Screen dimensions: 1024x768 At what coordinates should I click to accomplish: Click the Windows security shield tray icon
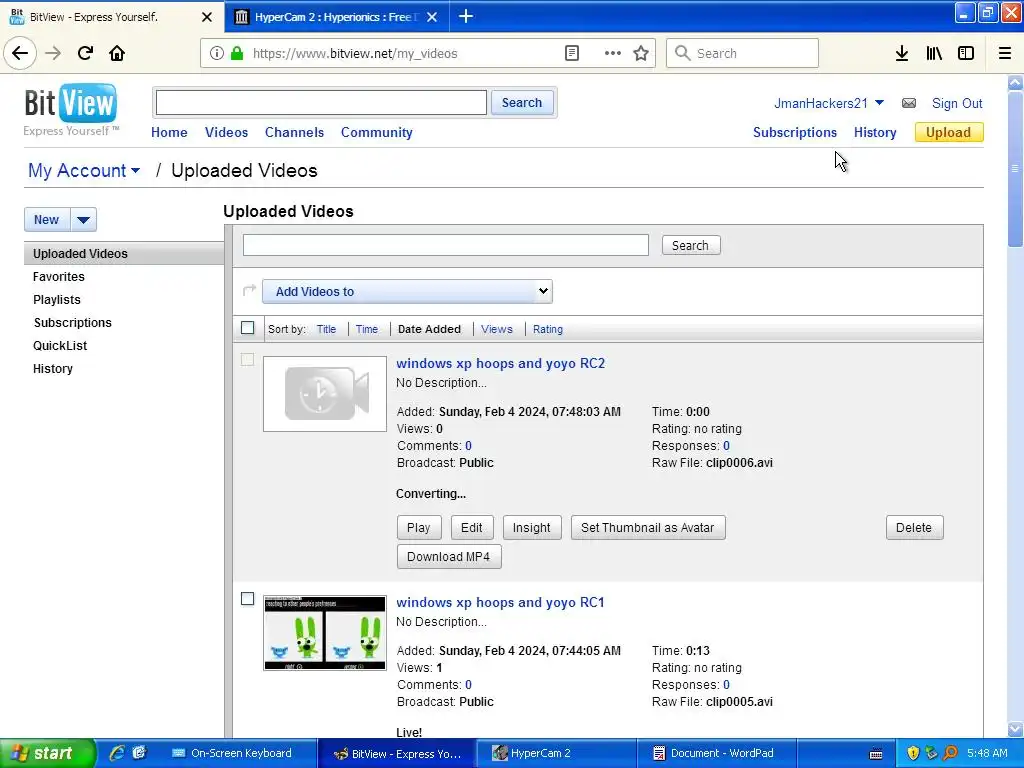click(x=913, y=753)
